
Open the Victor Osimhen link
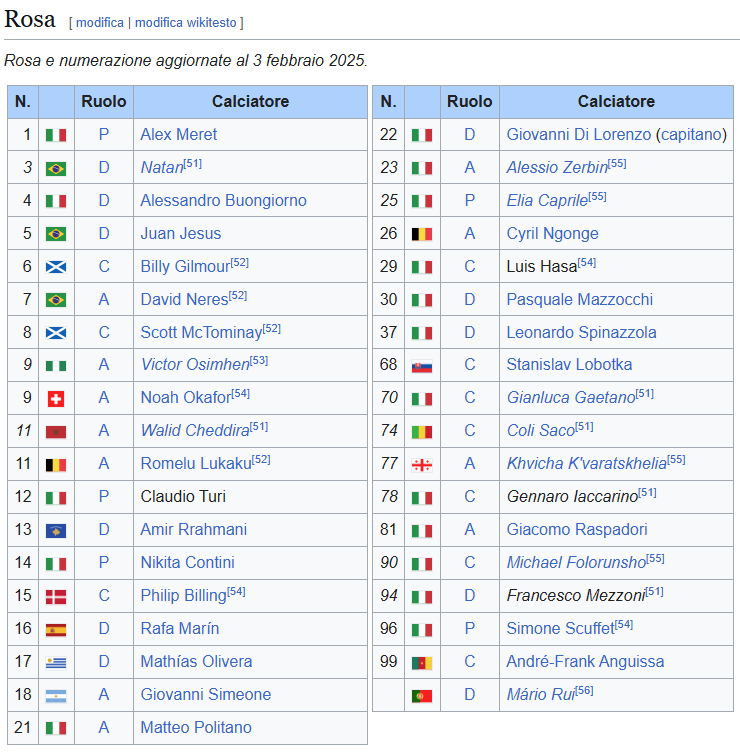(195, 364)
